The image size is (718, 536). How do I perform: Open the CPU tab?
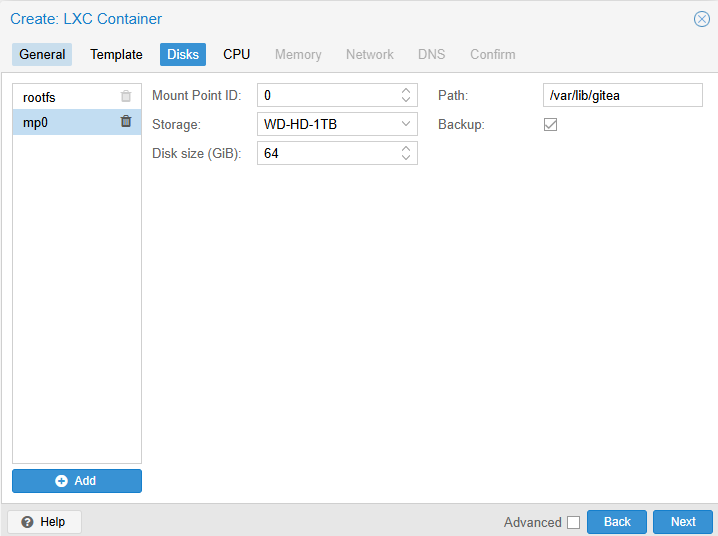tap(237, 55)
